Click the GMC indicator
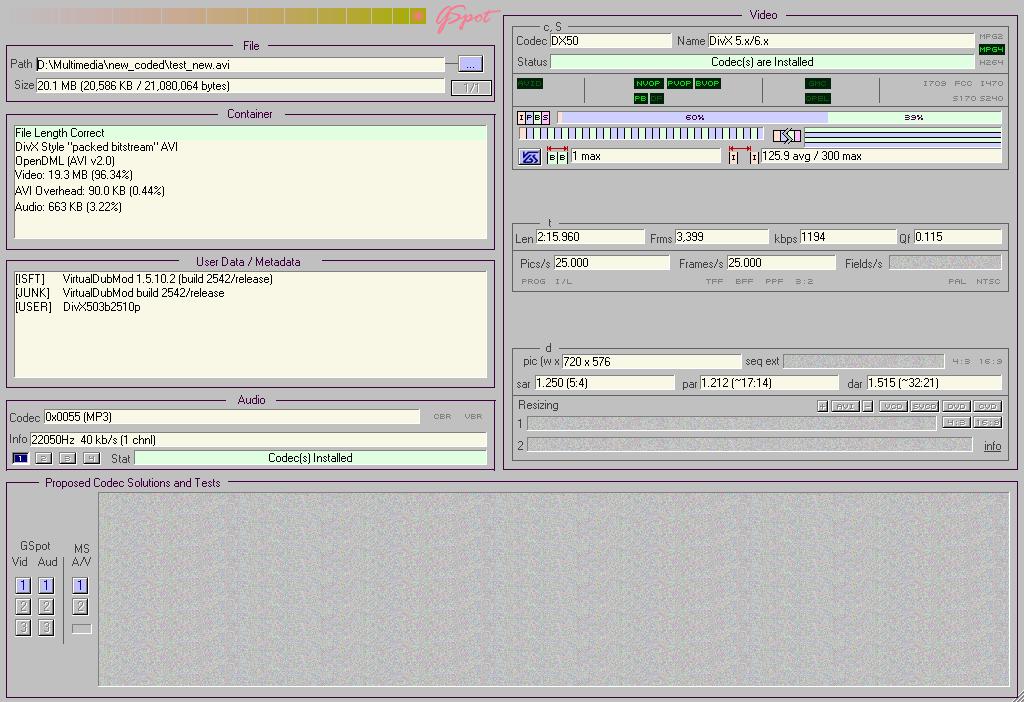Image resolution: width=1024 pixels, height=702 pixels. click(818, 84)
